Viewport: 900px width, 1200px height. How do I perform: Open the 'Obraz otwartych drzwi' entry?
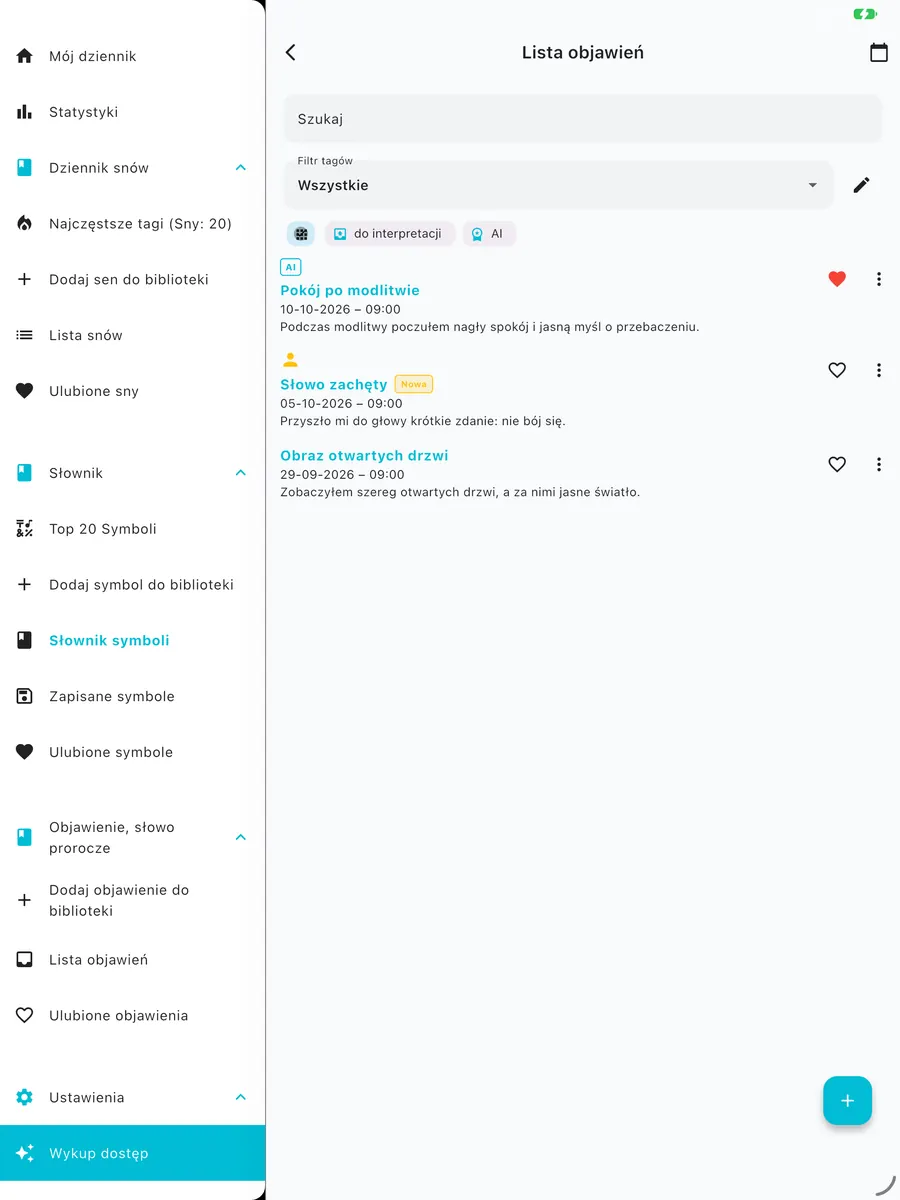click(x=364, y=455)
